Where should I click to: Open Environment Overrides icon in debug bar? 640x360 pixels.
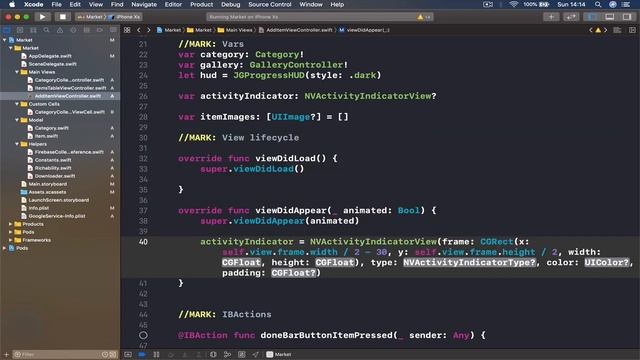pyautogui.click(x=242, y=355)
